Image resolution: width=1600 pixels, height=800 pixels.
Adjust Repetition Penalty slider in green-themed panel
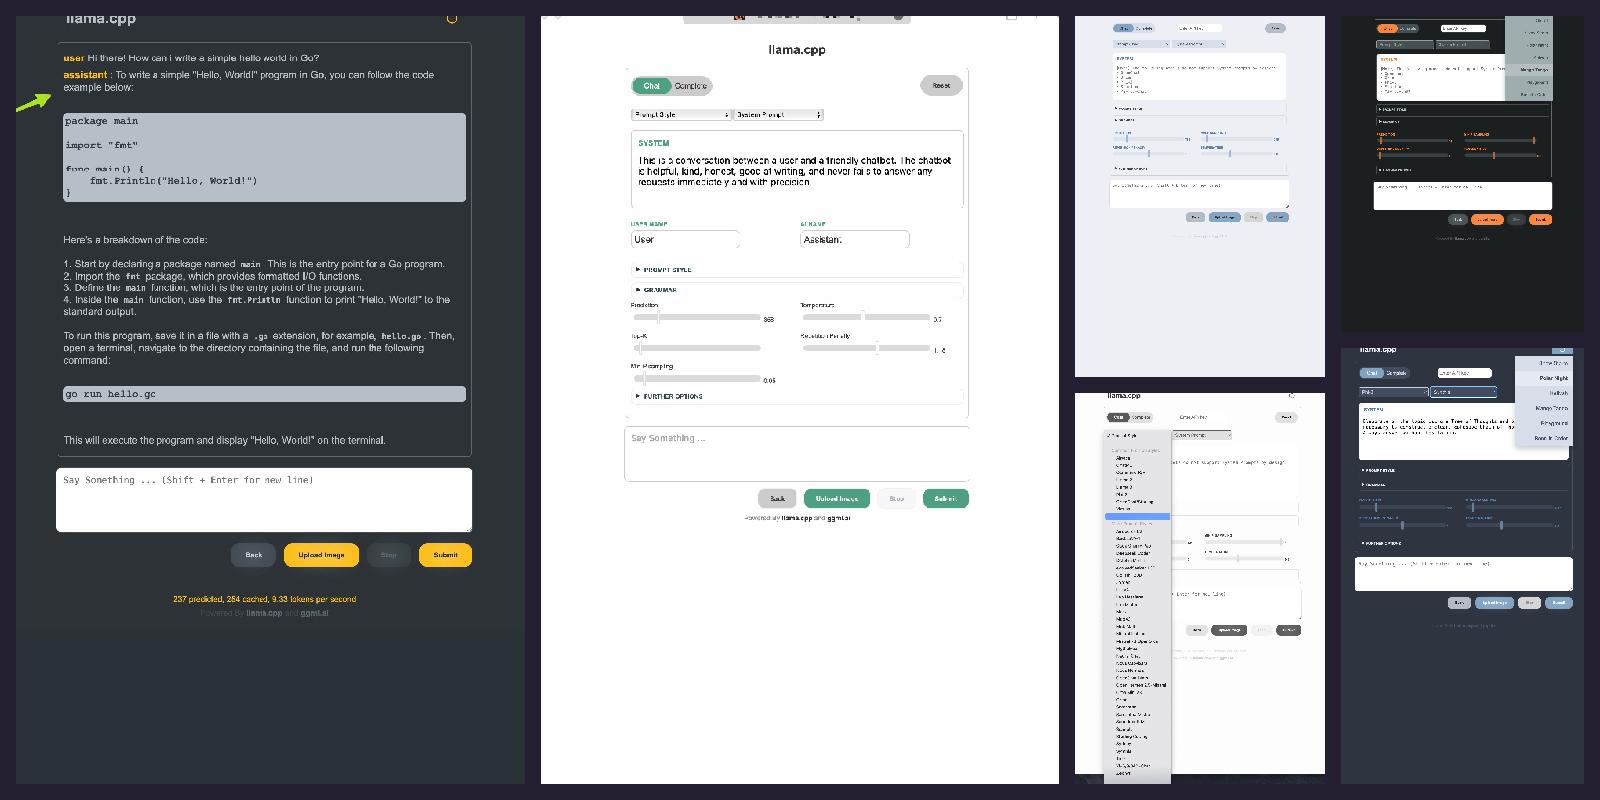tap(865, 348)
